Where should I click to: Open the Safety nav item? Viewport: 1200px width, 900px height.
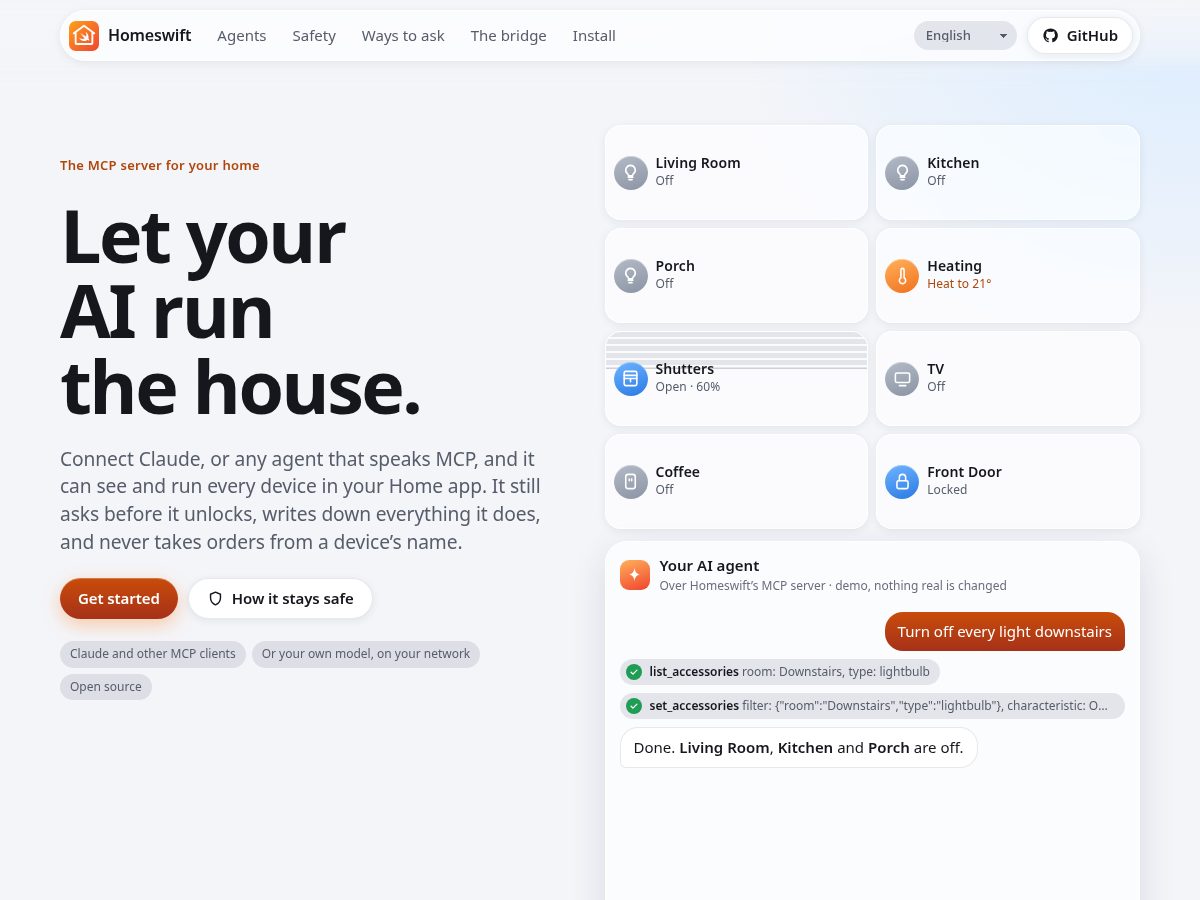[x=314, y=36]
